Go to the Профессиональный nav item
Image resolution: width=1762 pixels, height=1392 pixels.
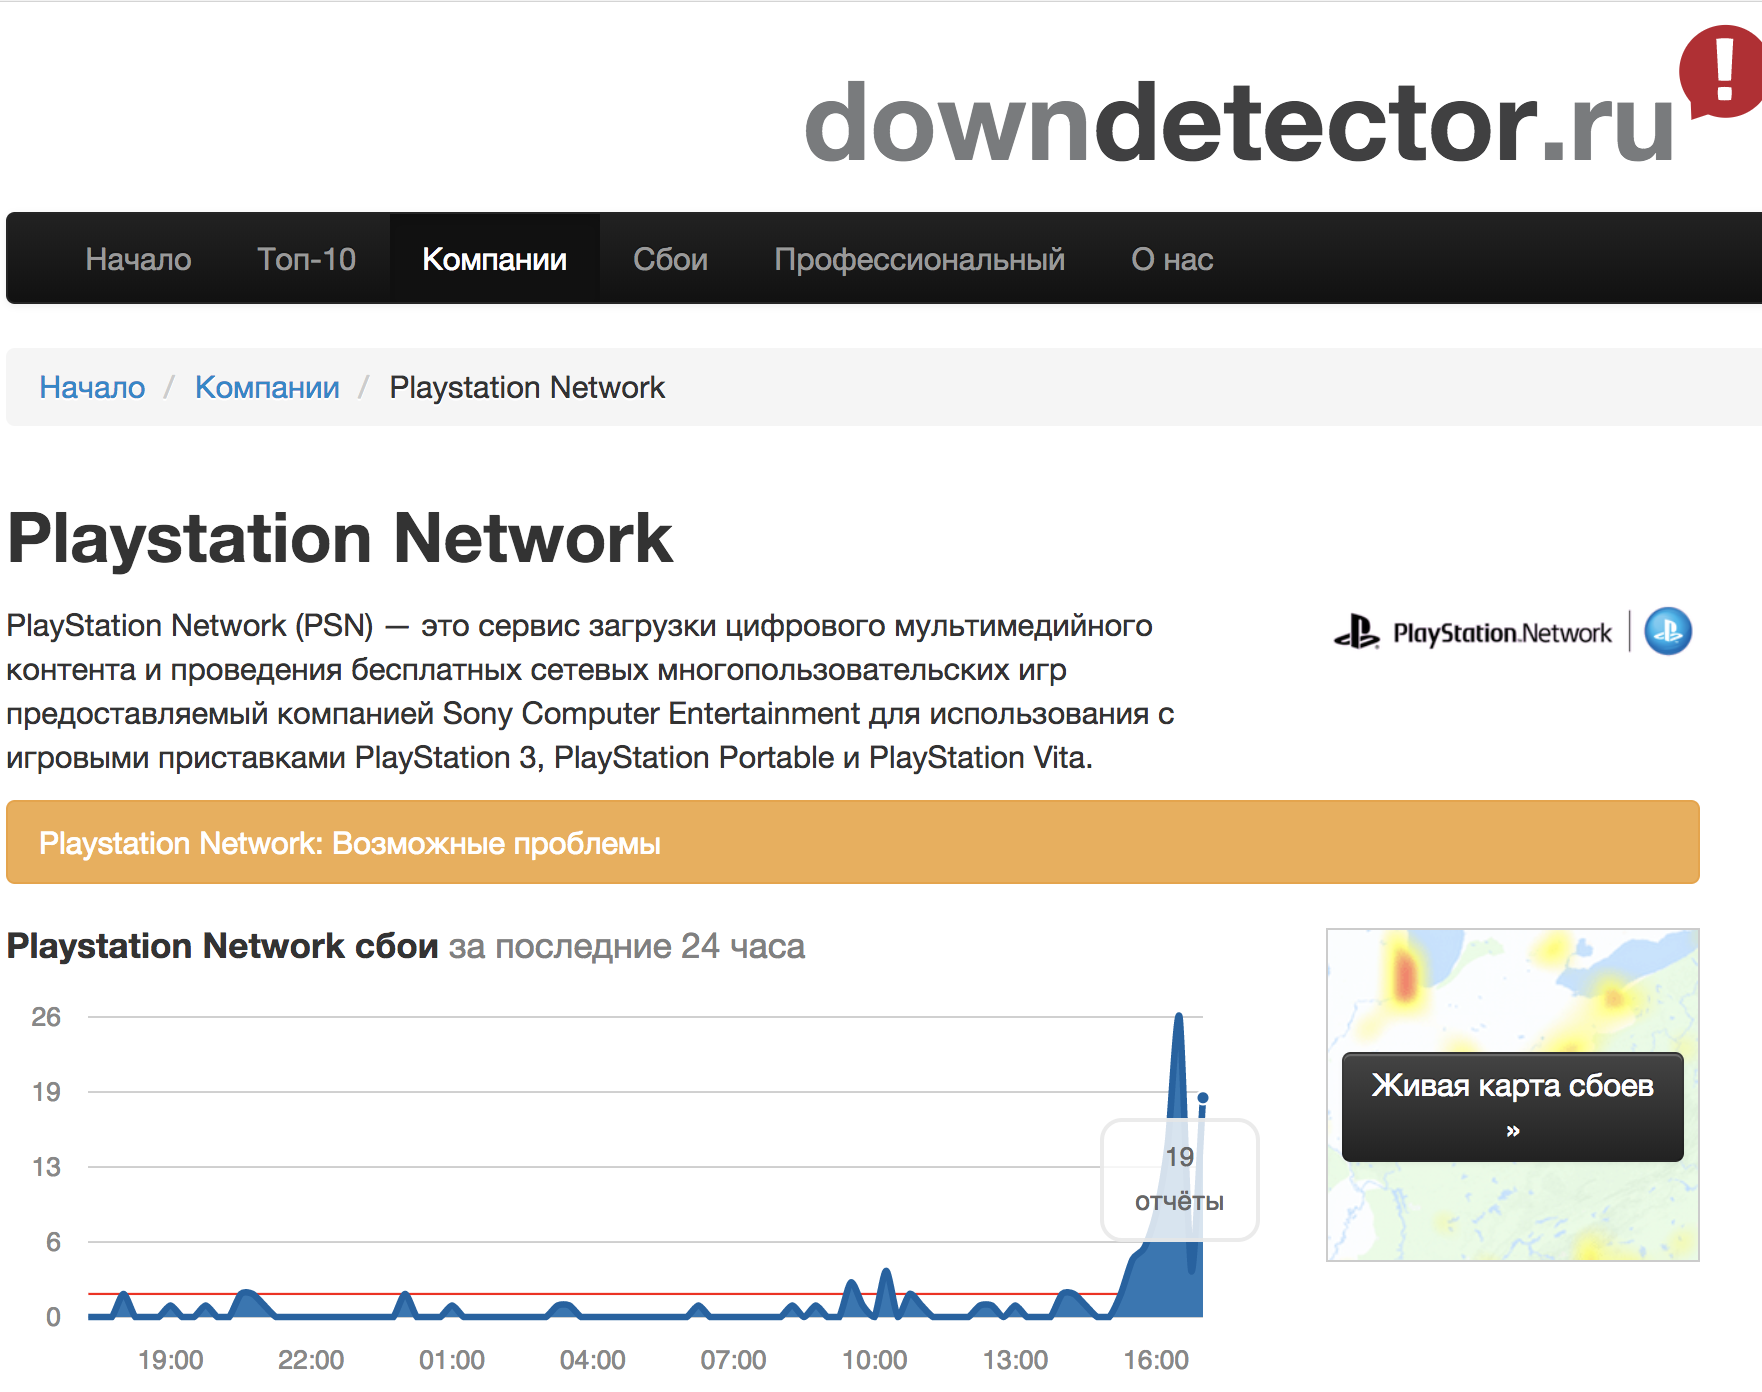point(919,259)
